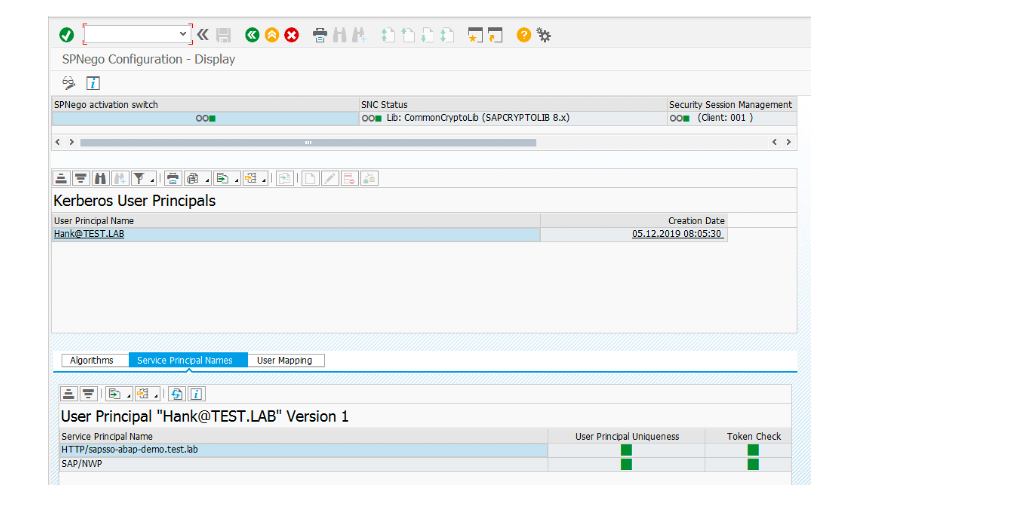Click creation date 05.12.2019 08:05:30
Viewport: 1024px width, 512px height.
677,234
